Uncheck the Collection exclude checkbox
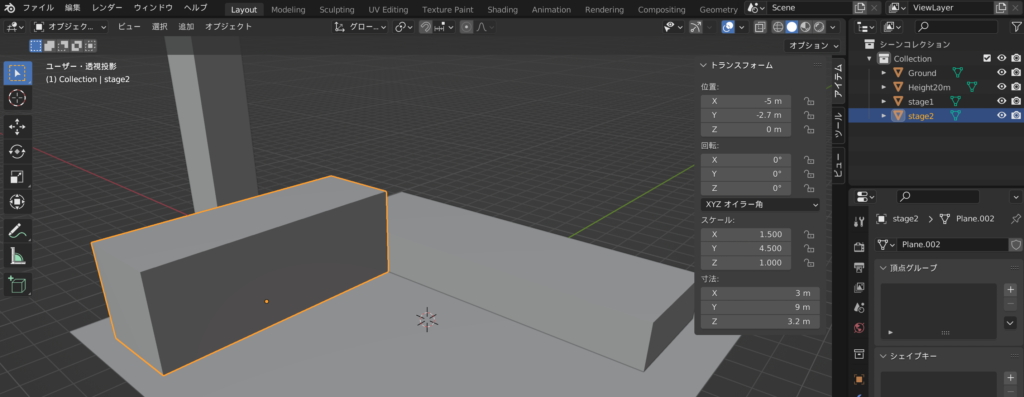Image resolution: width=1024 pixels, height=397 pixels. pos(987,58)
